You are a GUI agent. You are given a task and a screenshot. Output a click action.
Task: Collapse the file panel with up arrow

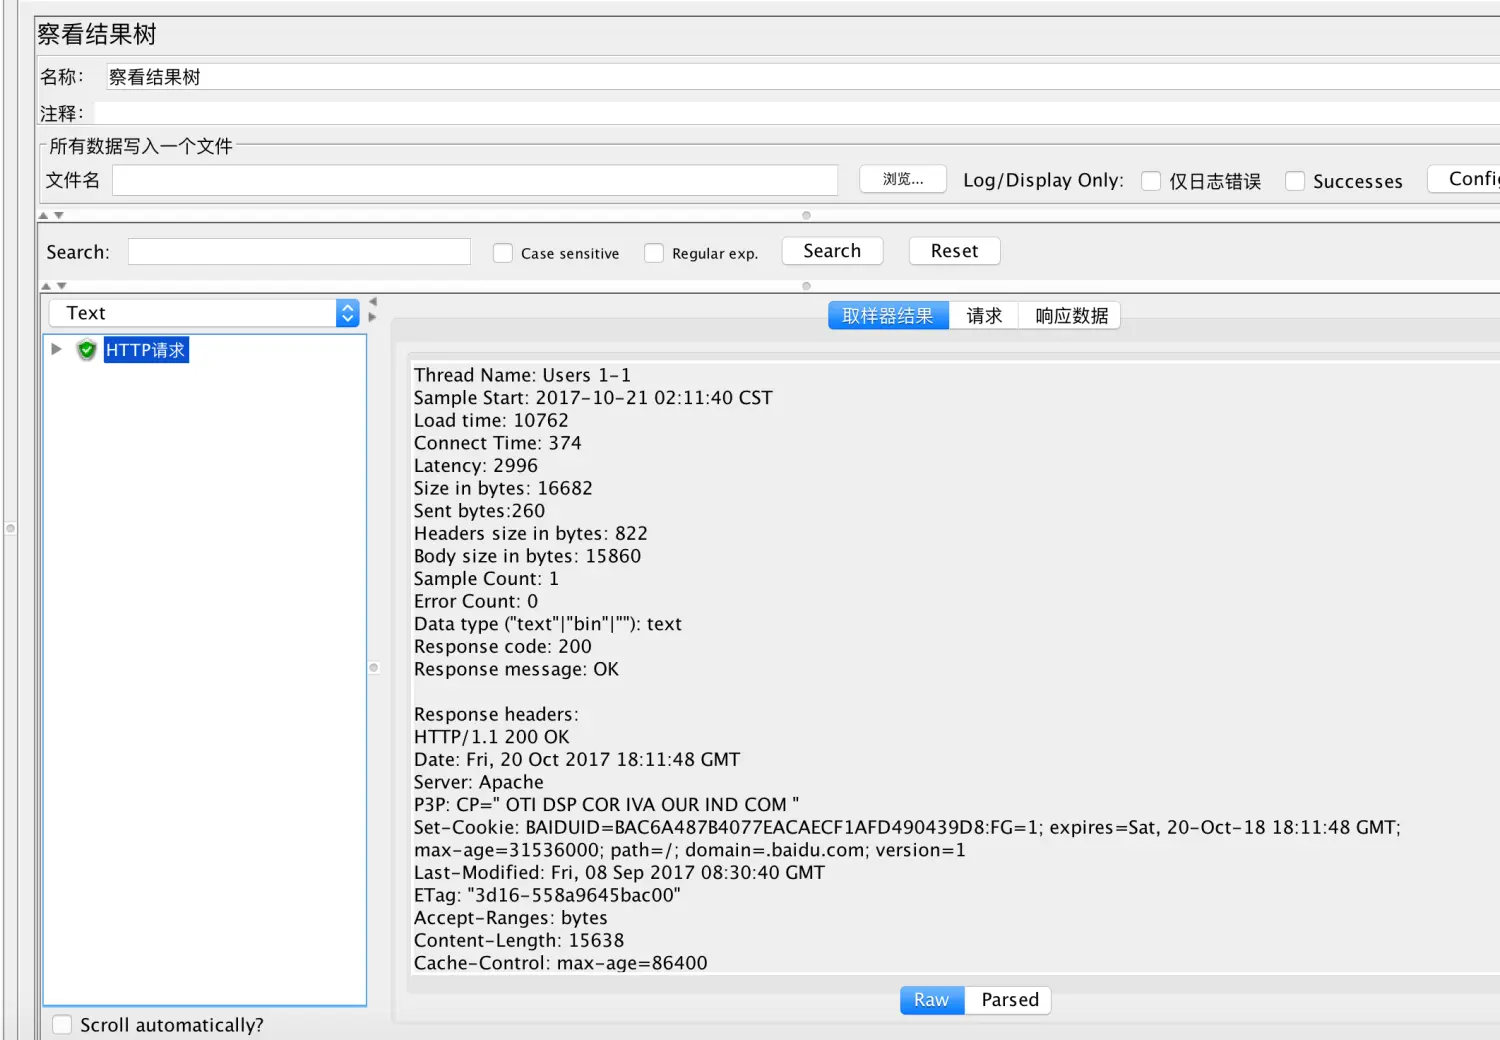(x=44, y=216)
